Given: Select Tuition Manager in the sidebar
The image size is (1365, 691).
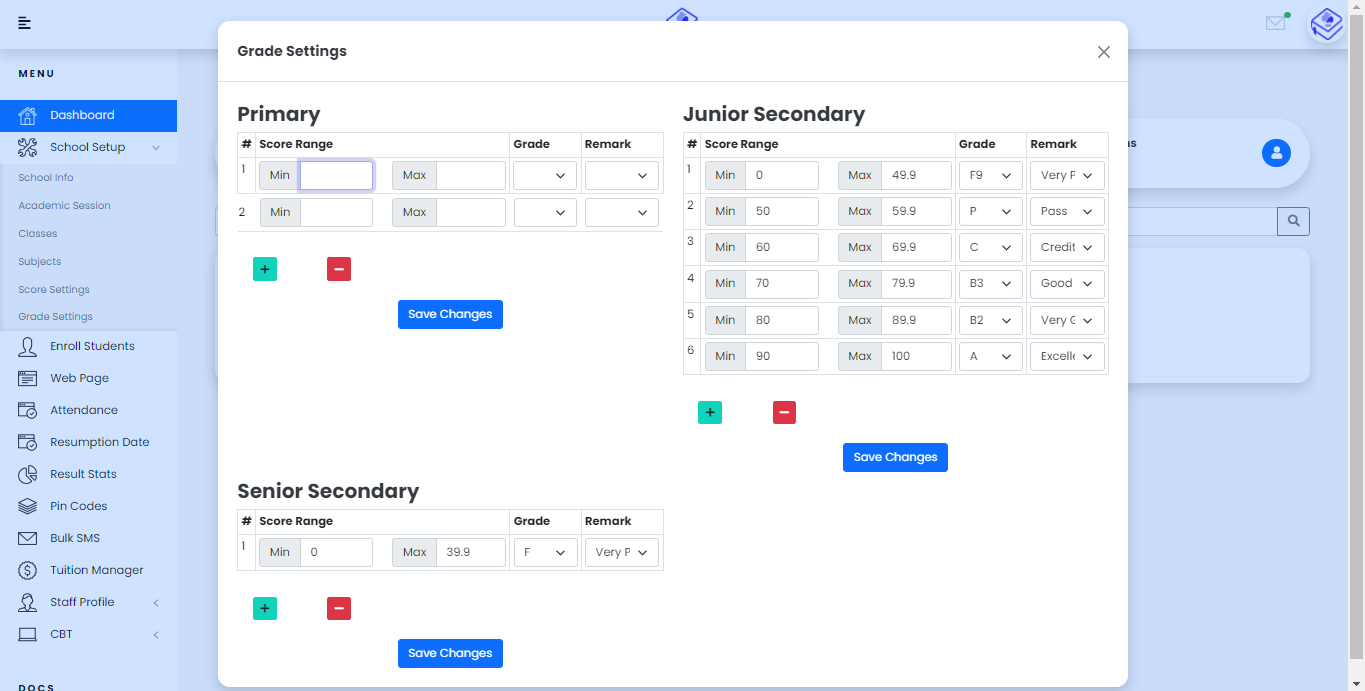Looking at the screenshot, I should tap(96, 570).
